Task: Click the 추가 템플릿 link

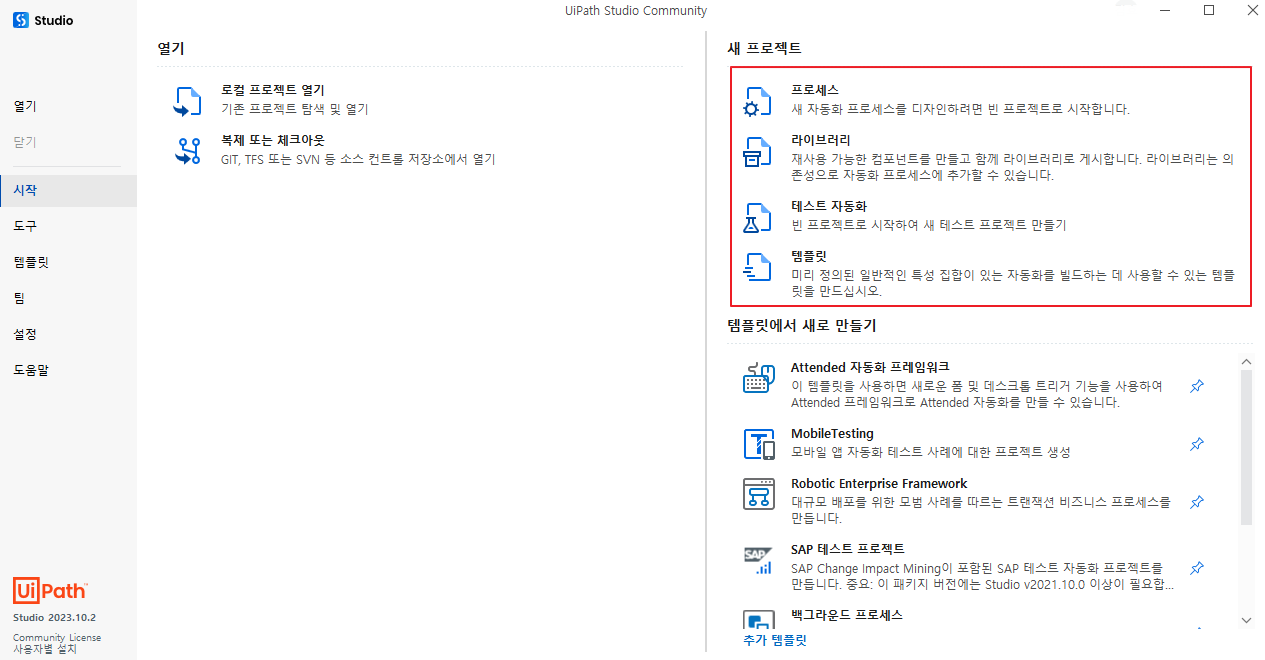Action: pyautogui.click(x=775, y=640)
